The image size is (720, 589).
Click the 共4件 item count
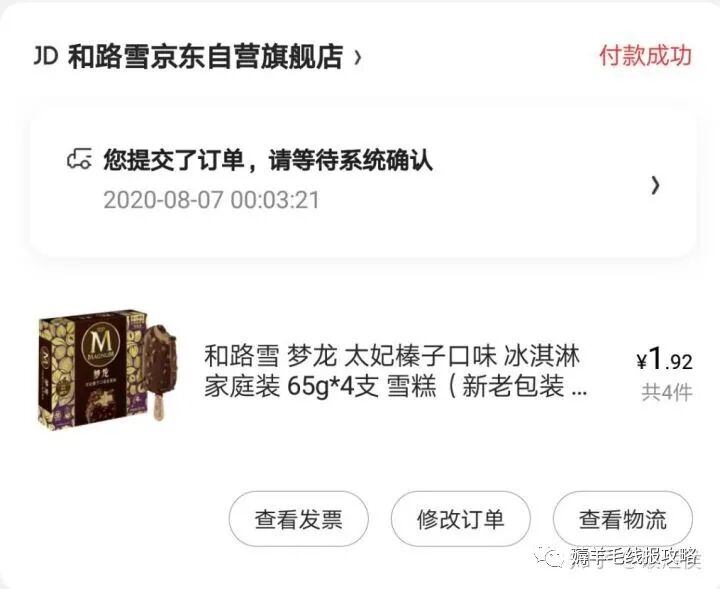click(x=667, y=393)
